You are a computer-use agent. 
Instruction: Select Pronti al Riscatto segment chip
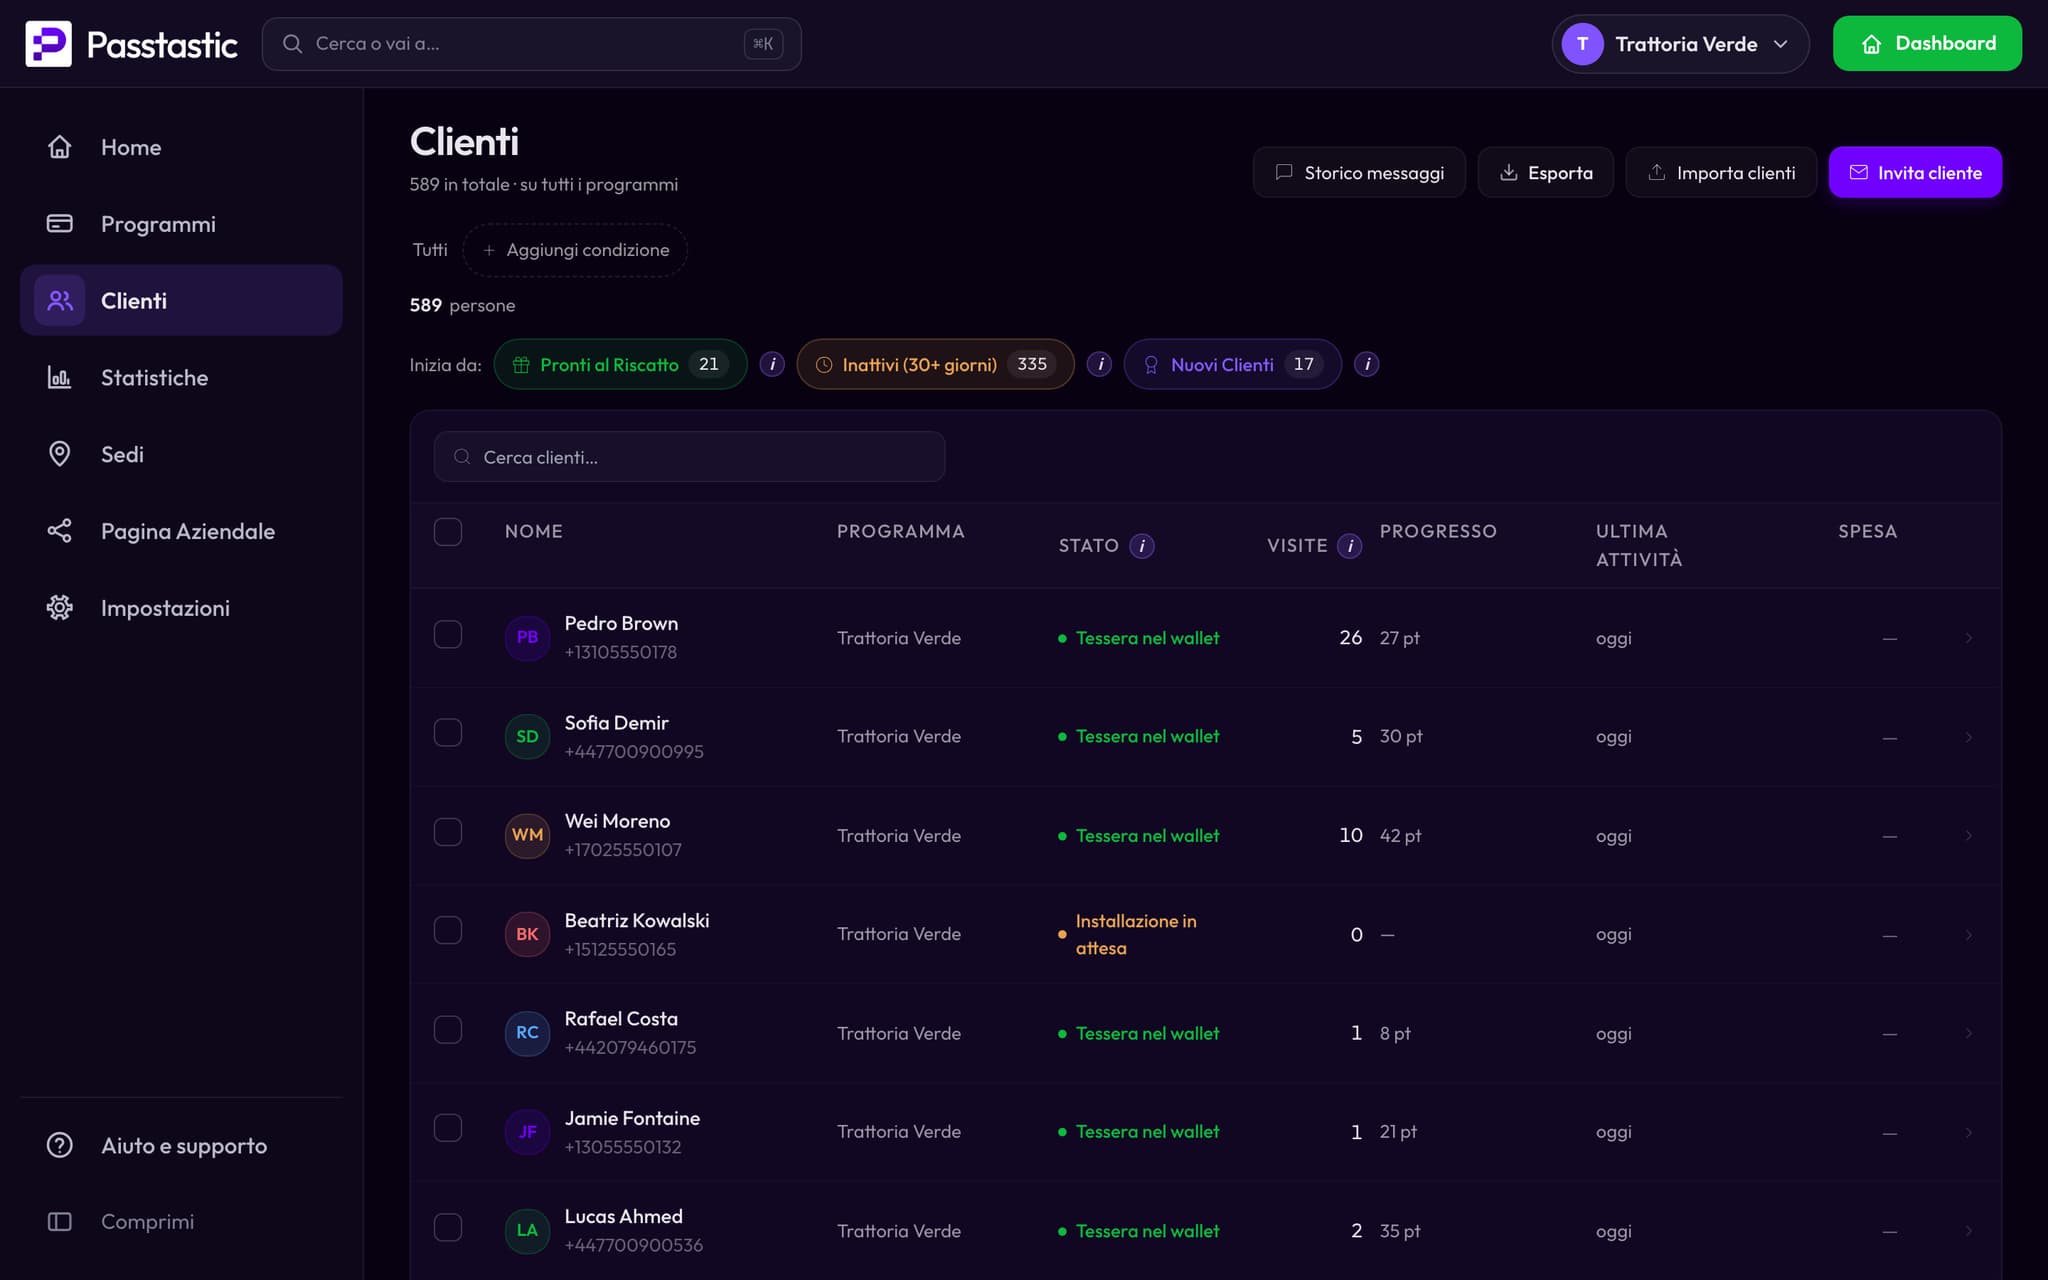[620, 365]
